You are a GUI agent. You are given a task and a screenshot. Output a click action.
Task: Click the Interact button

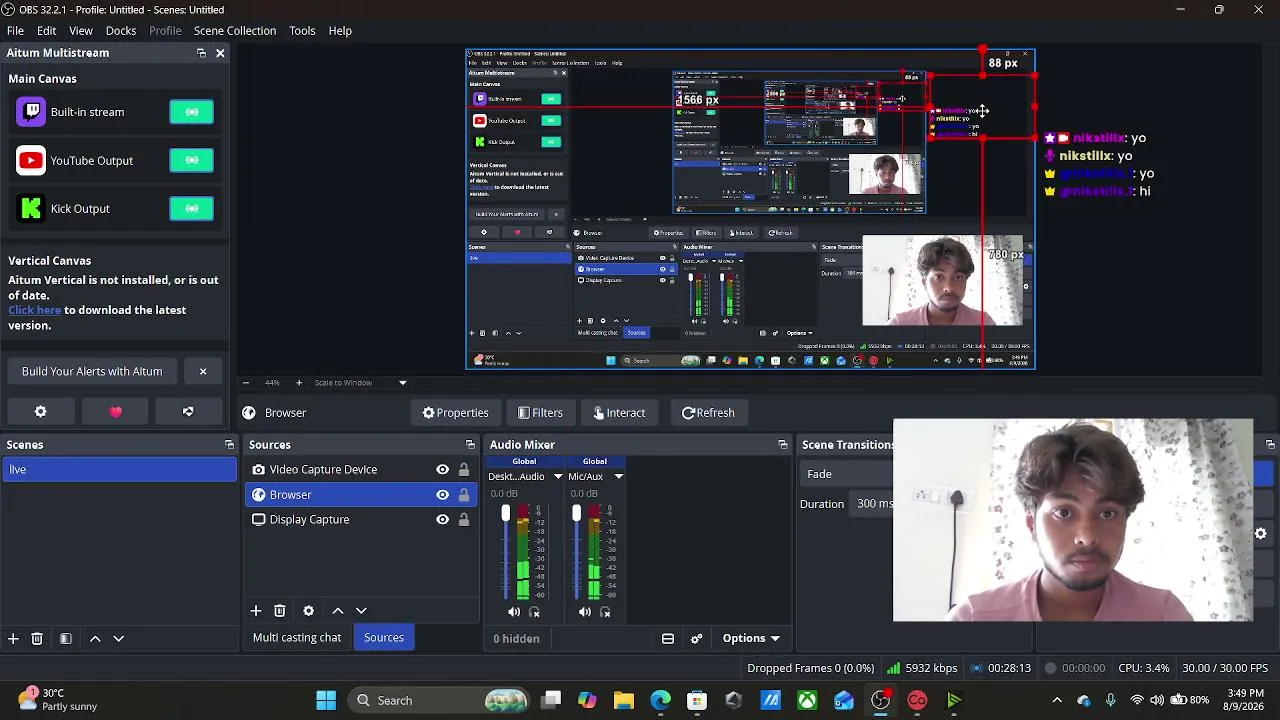pyautogui.click(x=619, y=412)
